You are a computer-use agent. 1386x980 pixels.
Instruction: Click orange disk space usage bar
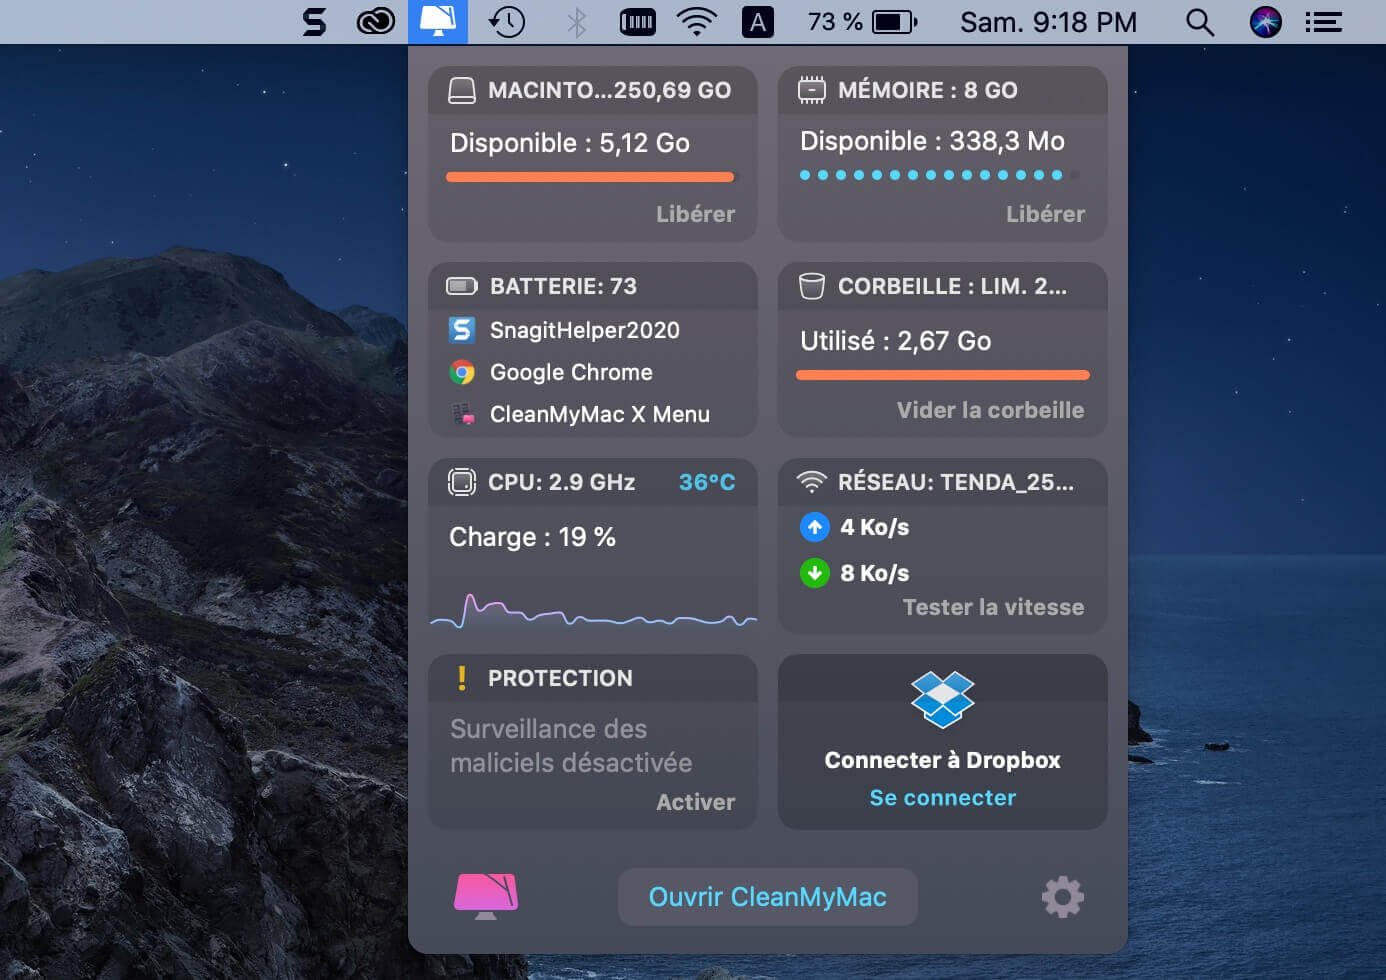coord(590,177)
